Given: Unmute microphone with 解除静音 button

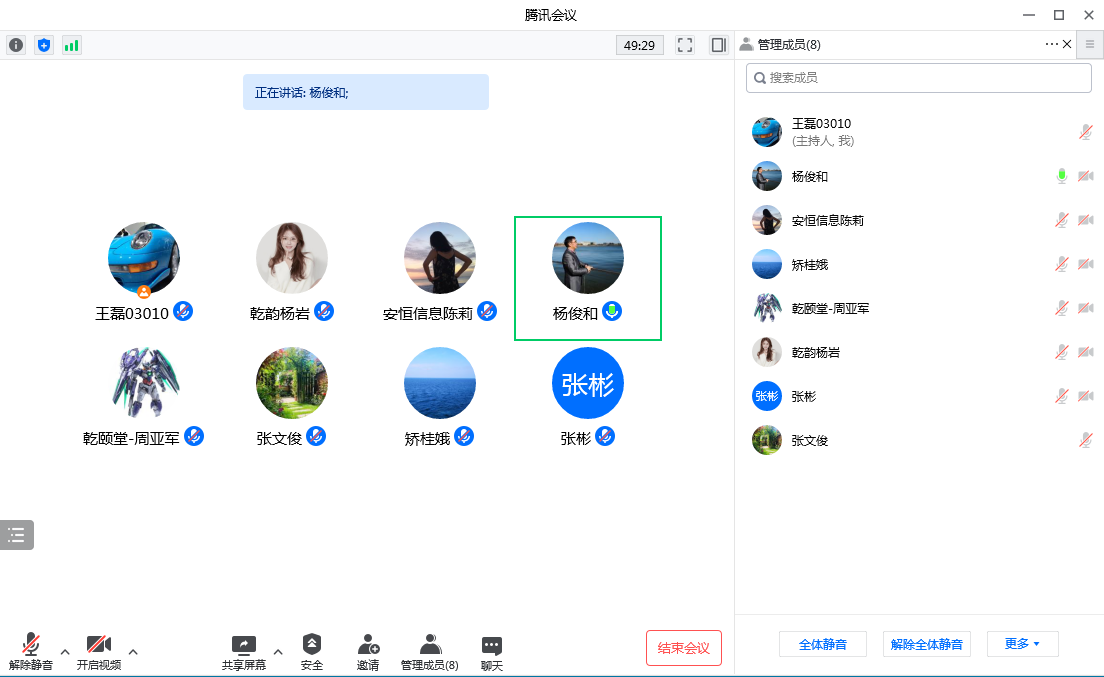Looking at the screenshot, I should click(x=31, y=652).
